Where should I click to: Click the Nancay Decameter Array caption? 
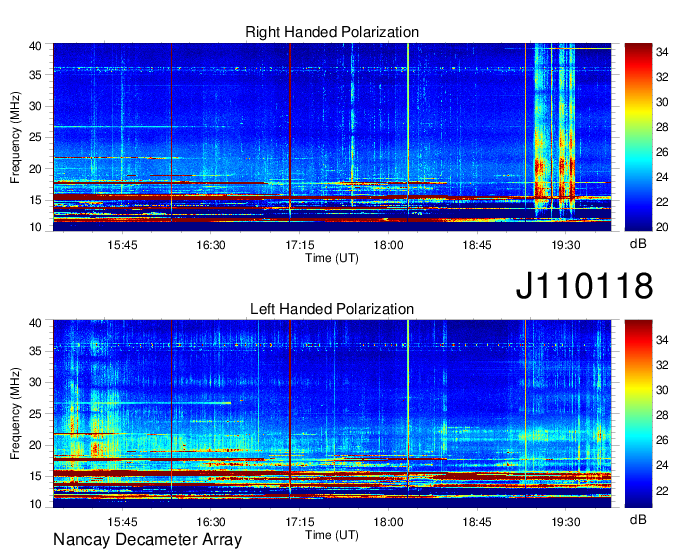click(147, 540)
